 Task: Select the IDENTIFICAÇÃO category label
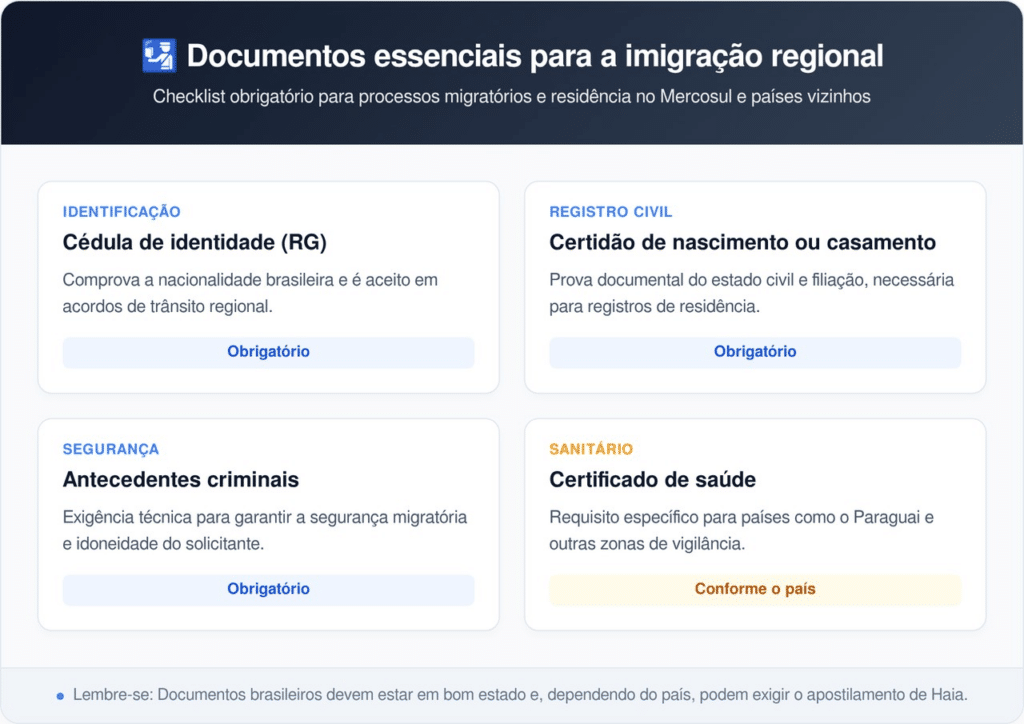click(121, 212)
